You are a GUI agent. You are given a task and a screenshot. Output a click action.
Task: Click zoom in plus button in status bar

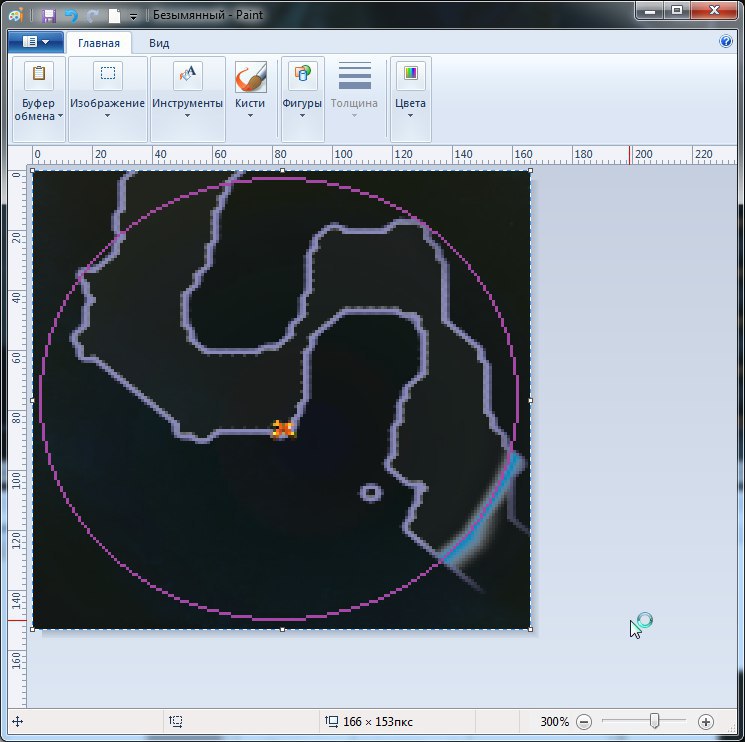[706, 722]
